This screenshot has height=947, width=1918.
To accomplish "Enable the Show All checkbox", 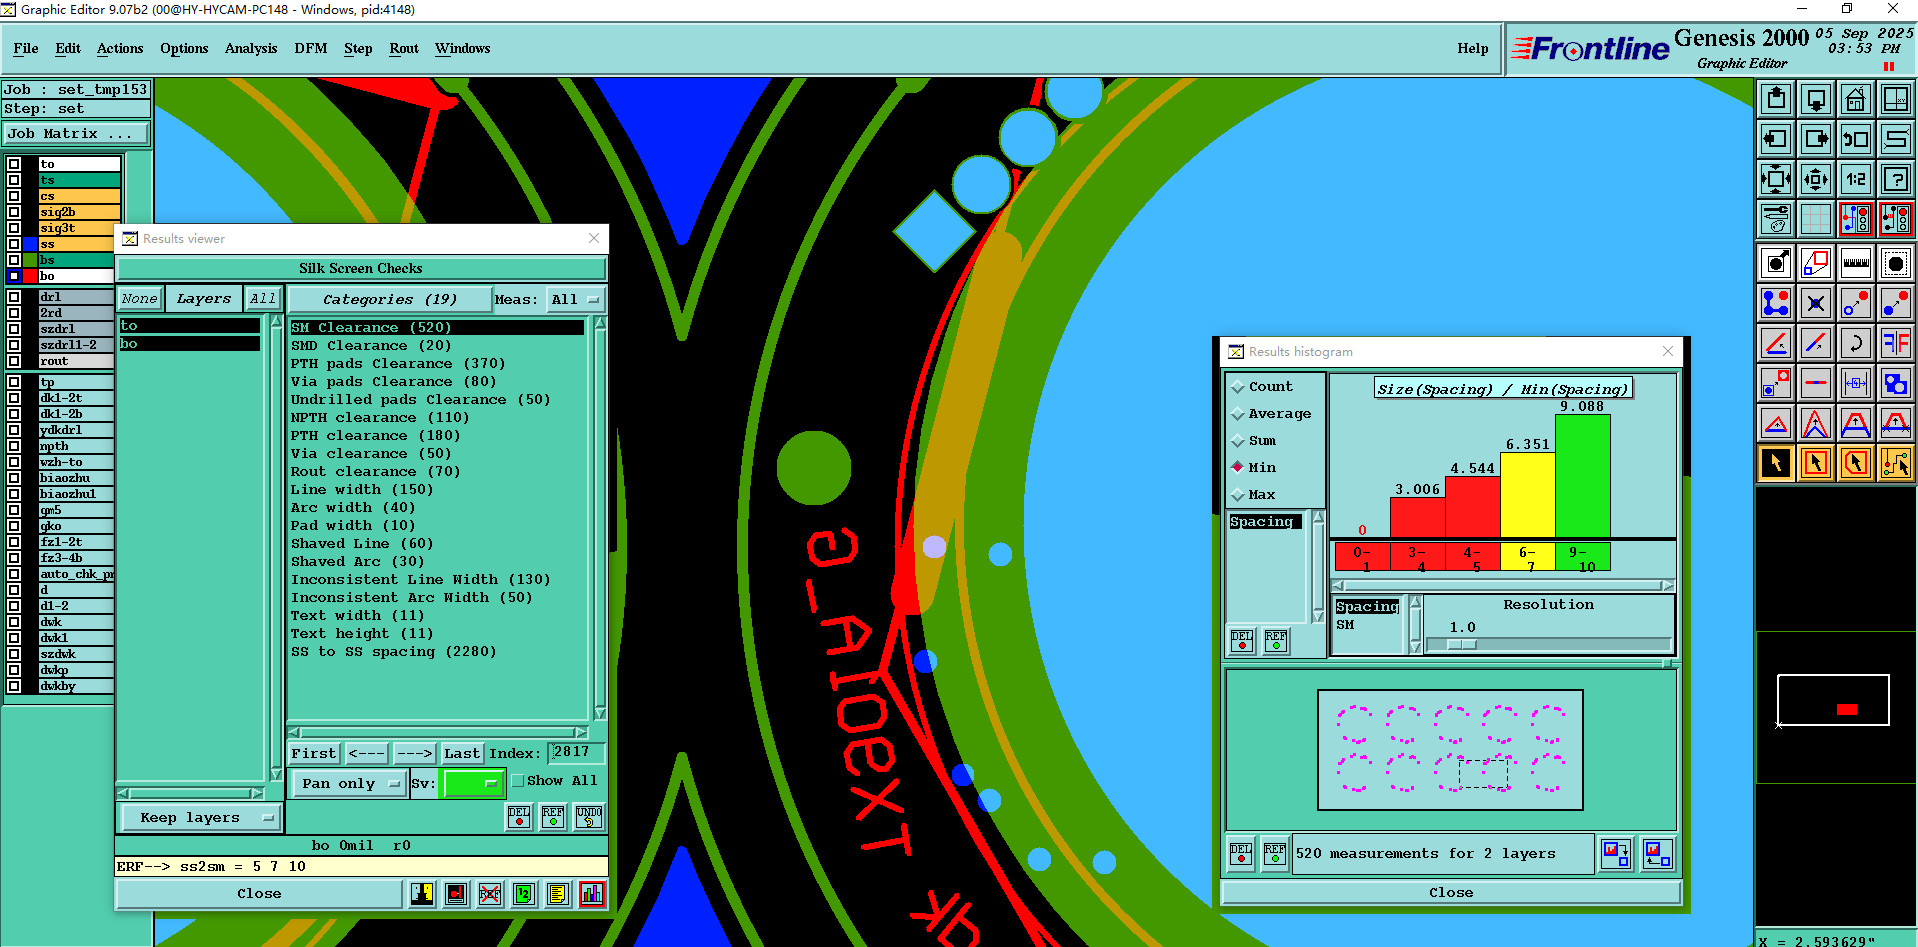I will coord(518,781).
